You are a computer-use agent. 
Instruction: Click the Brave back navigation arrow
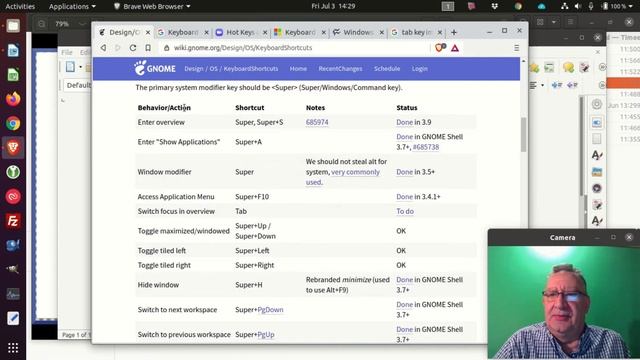pos(103,48)
